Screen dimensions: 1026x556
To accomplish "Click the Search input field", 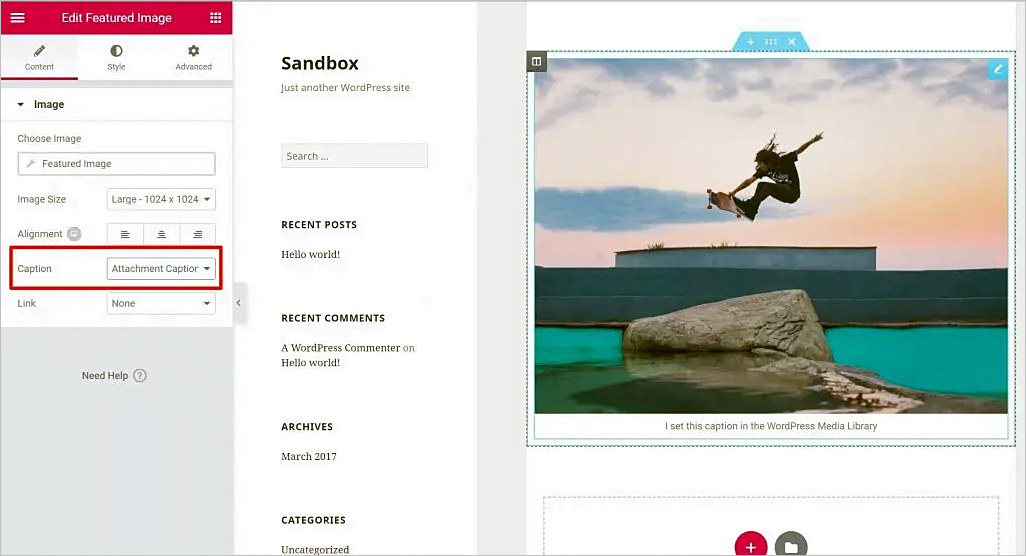I will tap(354, 156).
